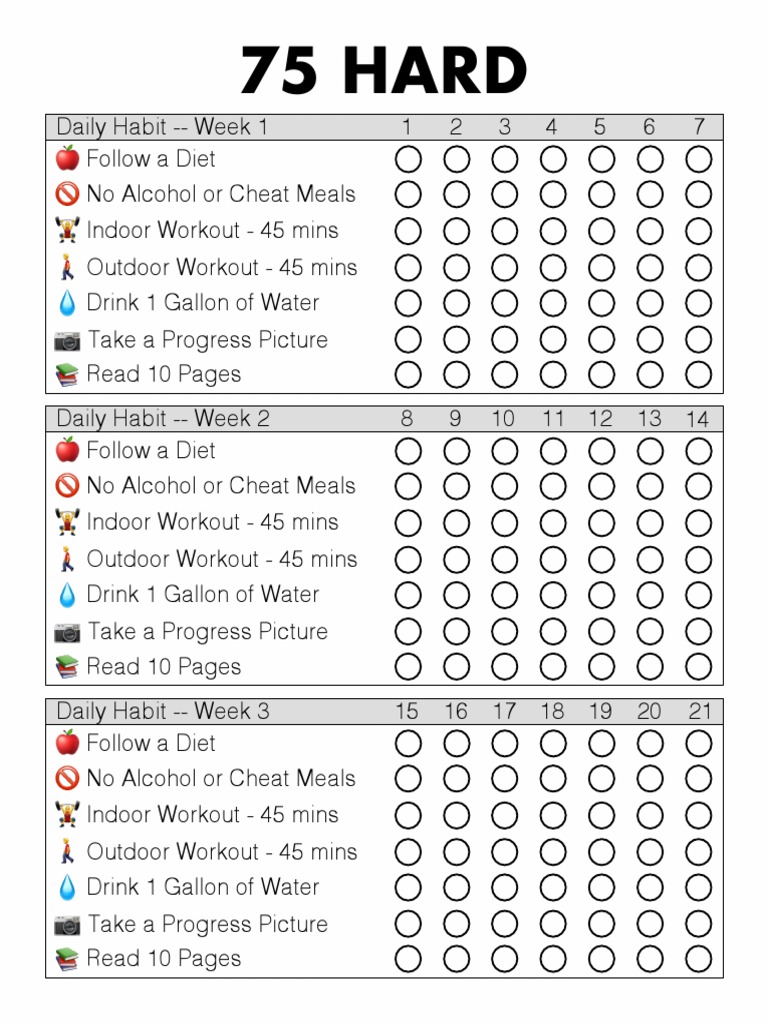Click the Daily Habit -- Week 2 header

(x=163, y=418)
